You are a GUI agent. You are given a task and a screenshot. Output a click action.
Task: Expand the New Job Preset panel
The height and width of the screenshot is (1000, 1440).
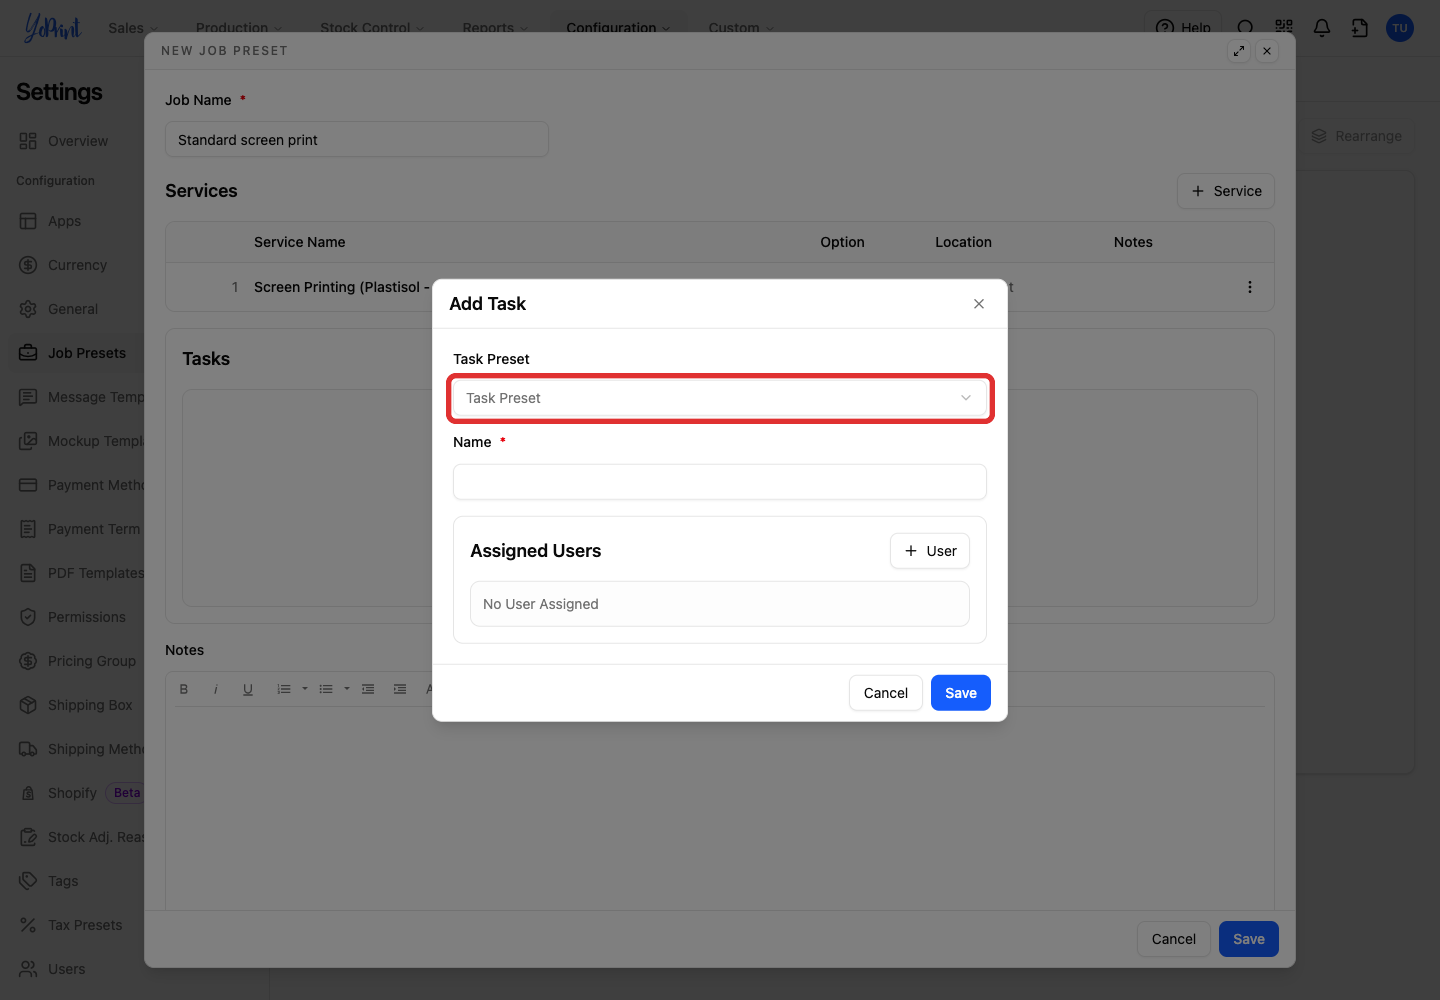[1239, 51]
